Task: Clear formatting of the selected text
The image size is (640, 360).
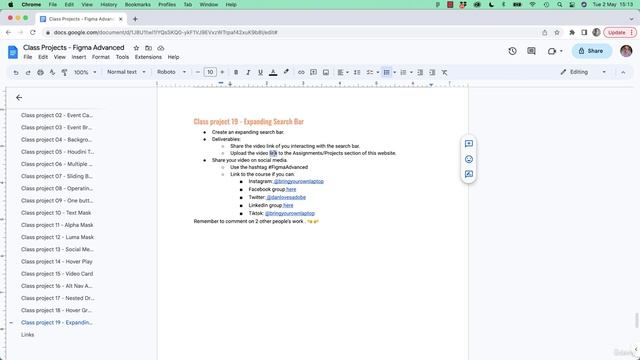Action: [x=444, y=72]
